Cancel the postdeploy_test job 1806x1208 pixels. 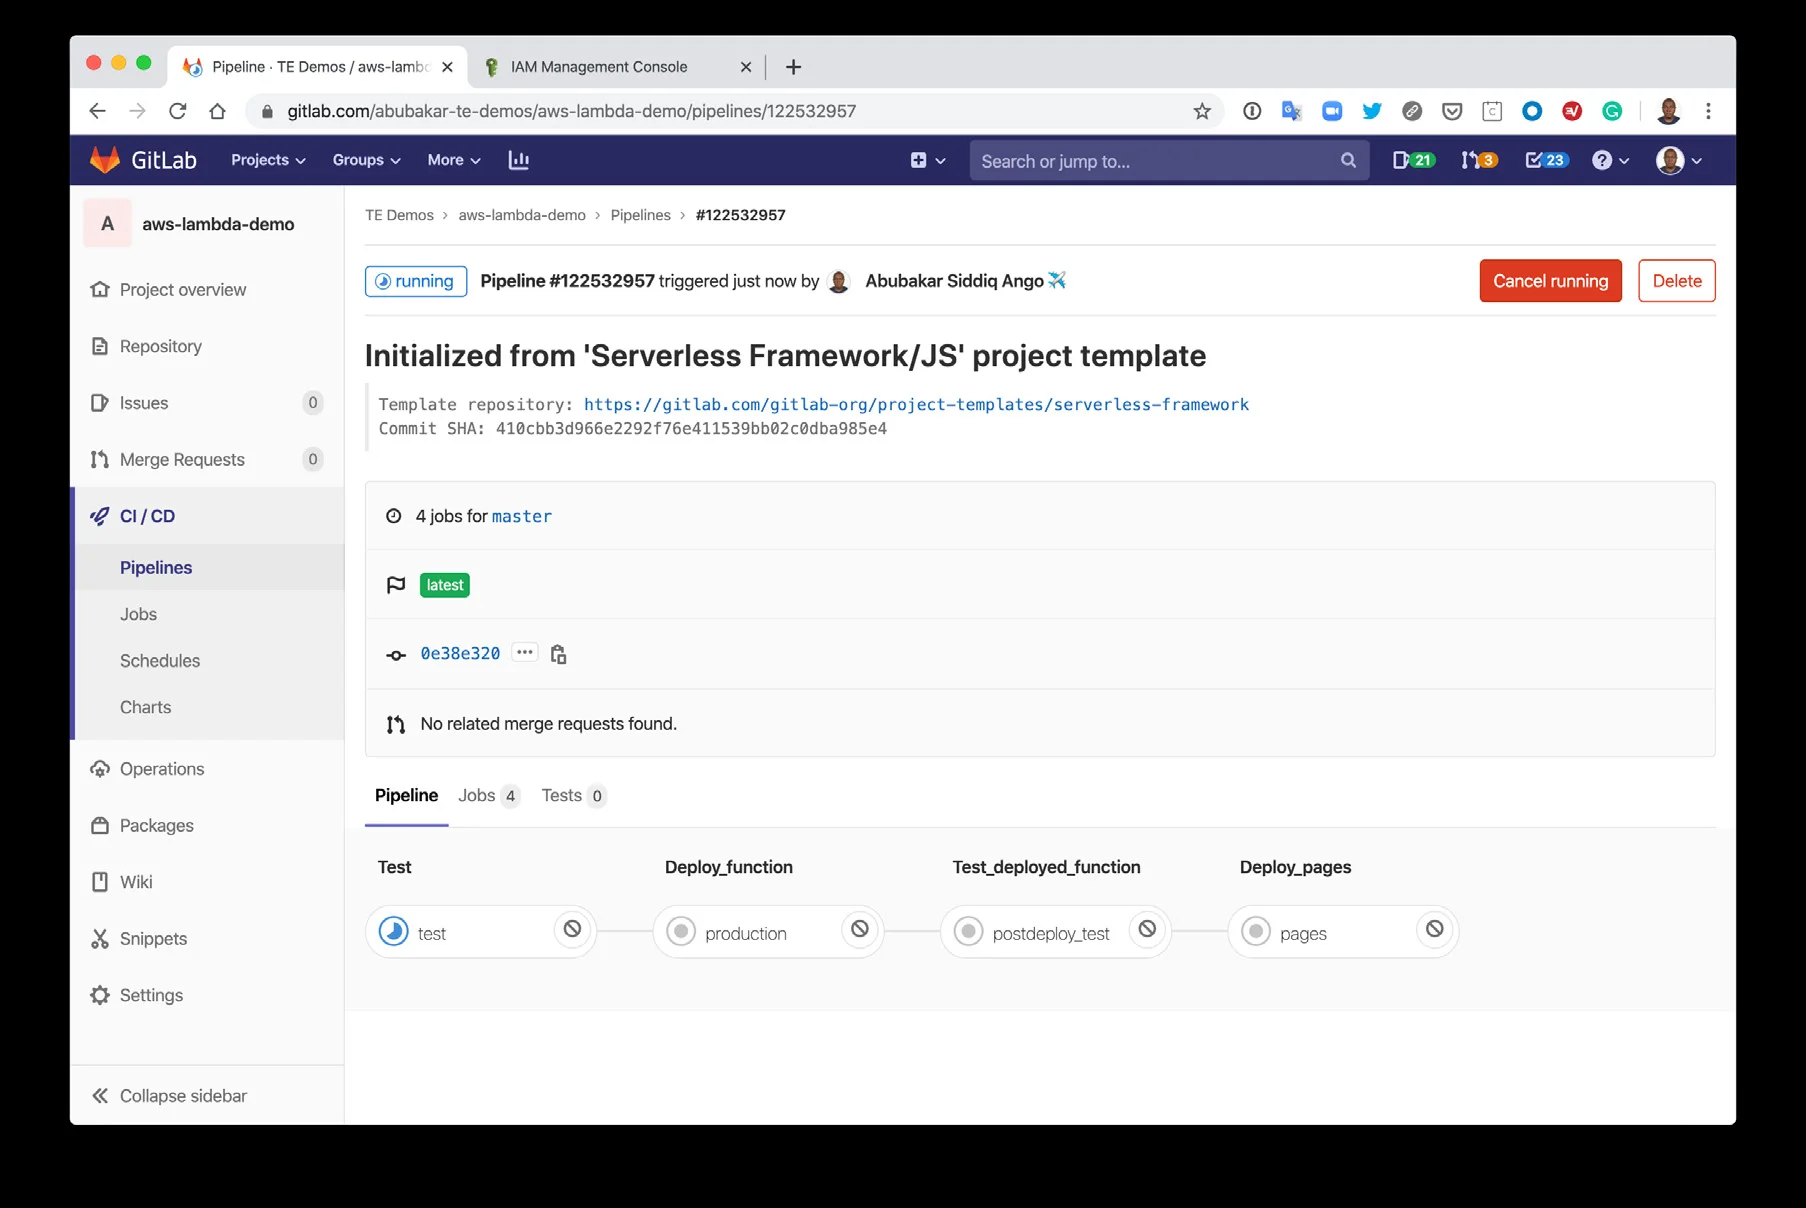click(1147, 930)
